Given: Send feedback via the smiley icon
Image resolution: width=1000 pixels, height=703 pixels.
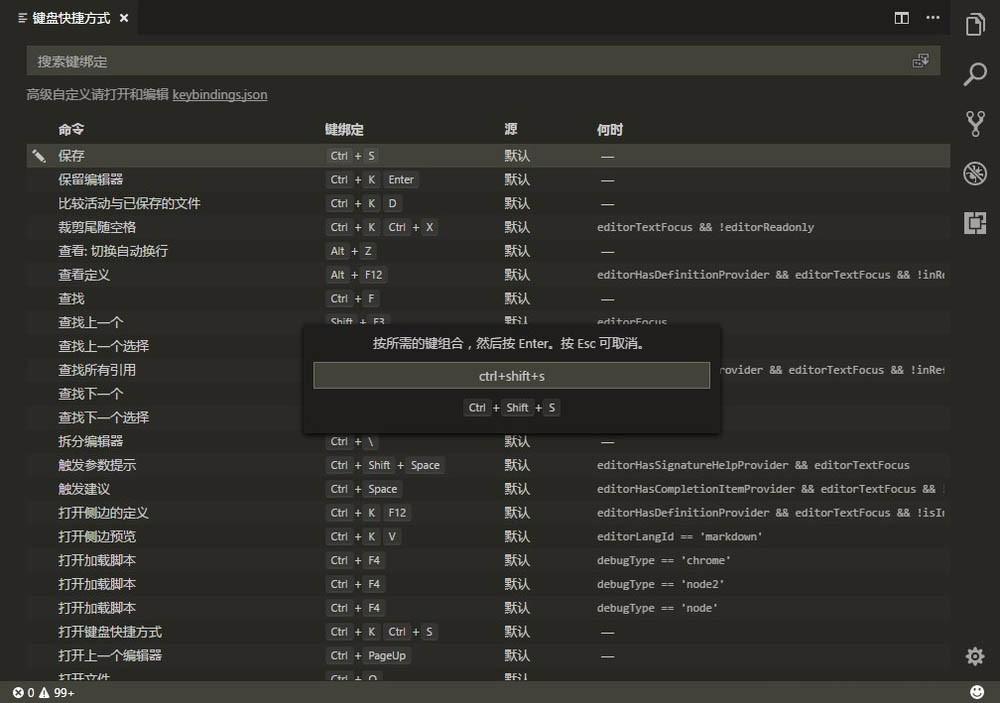Looking at the screenshot, I should 977,690.
